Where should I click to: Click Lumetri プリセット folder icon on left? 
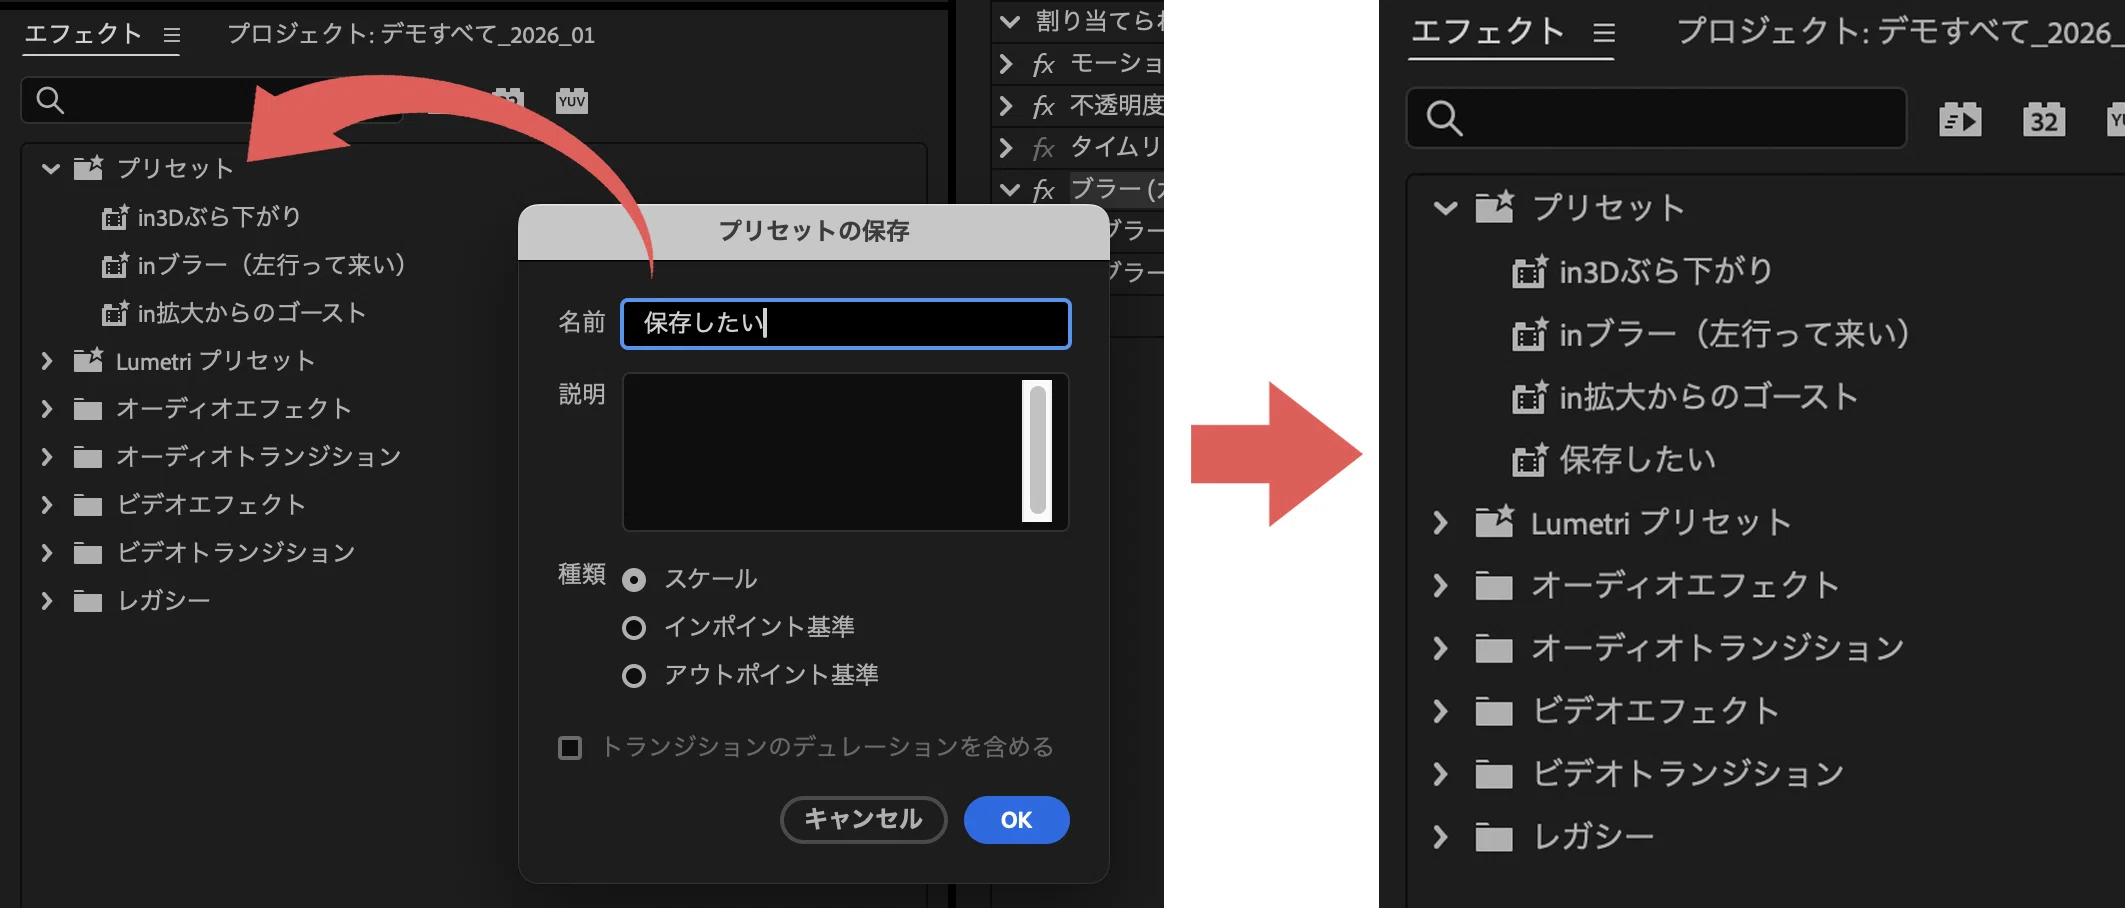point(88,360)
